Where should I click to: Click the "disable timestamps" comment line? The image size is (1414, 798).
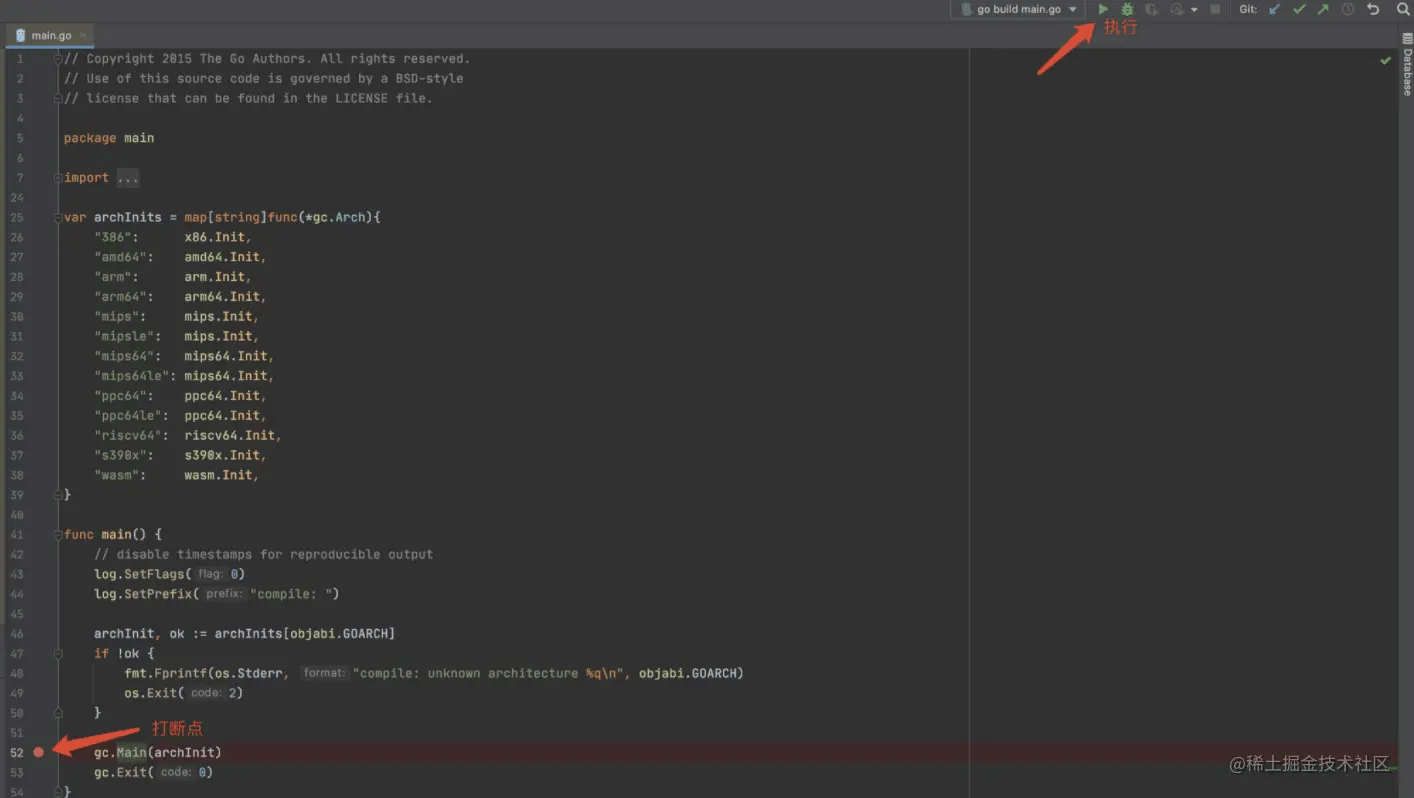point(263,554)
